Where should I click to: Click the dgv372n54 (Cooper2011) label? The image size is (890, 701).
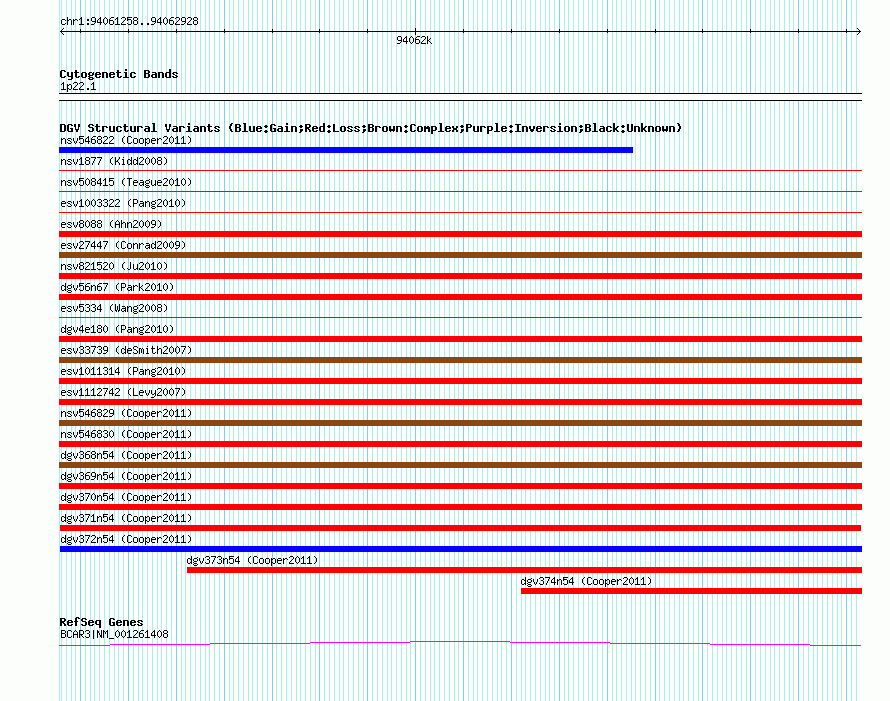click(126, 539)
